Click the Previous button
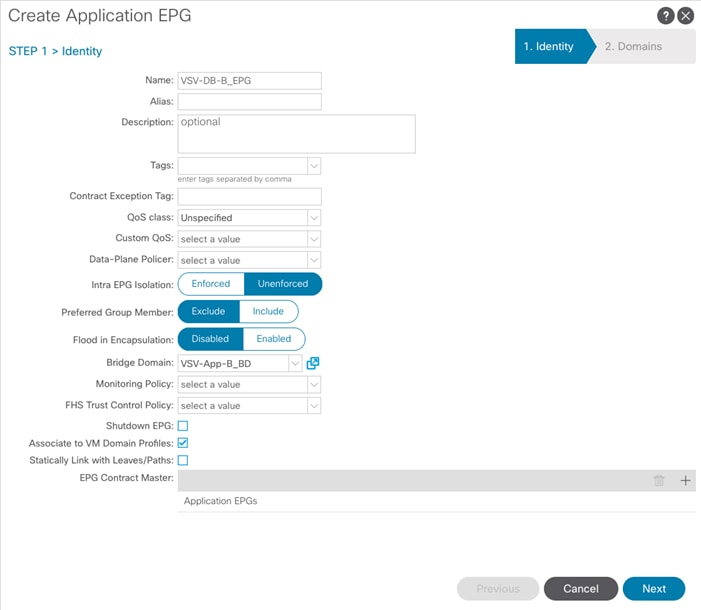Viewport: 701px width, 610px height. coord(498,589)
